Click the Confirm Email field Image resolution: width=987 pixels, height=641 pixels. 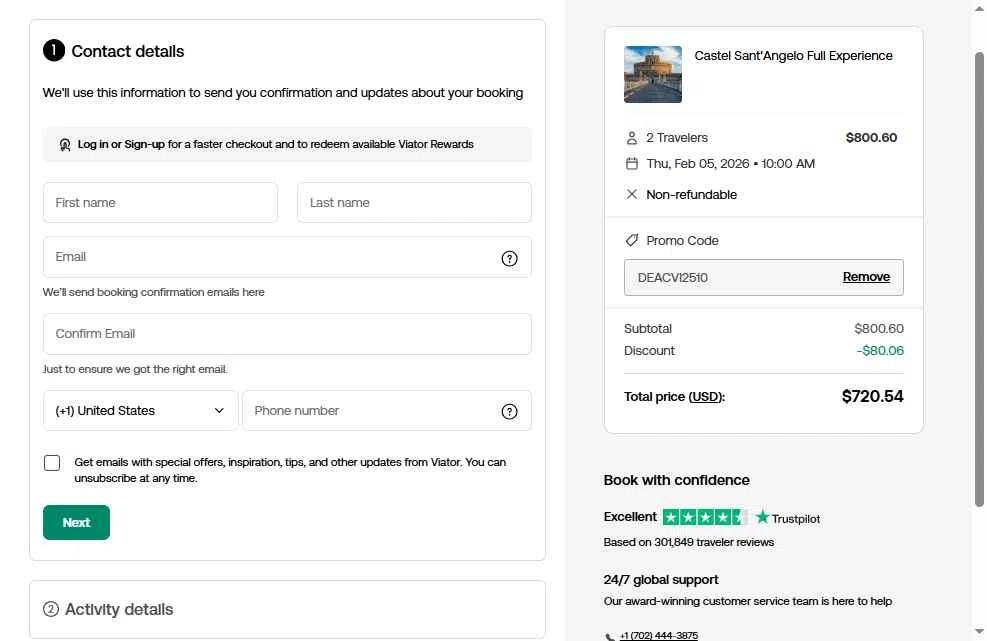pos(287,334)
